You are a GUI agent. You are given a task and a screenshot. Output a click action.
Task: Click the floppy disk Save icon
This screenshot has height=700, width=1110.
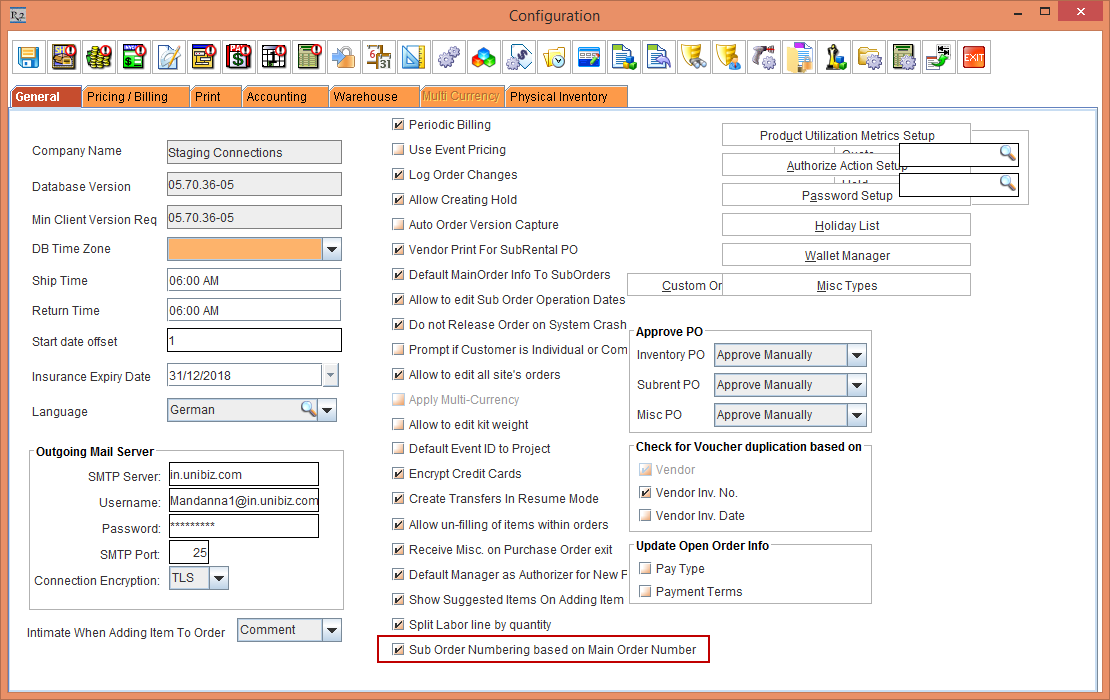click(28, 57)
